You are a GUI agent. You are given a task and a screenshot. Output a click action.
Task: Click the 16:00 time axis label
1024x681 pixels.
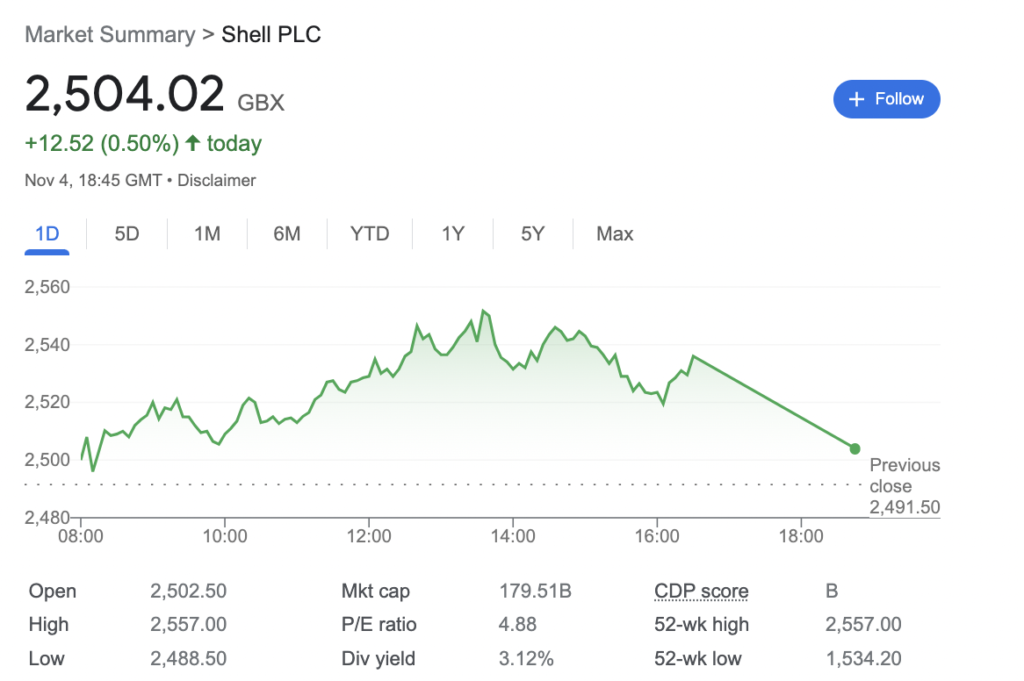[x=657, y=536]
